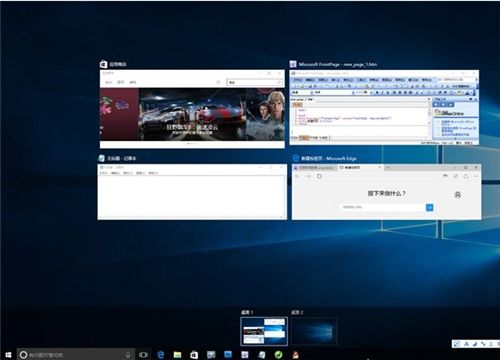Click the Cortana search box on the taskbar

pyautogui.click(x=76, y=355)
